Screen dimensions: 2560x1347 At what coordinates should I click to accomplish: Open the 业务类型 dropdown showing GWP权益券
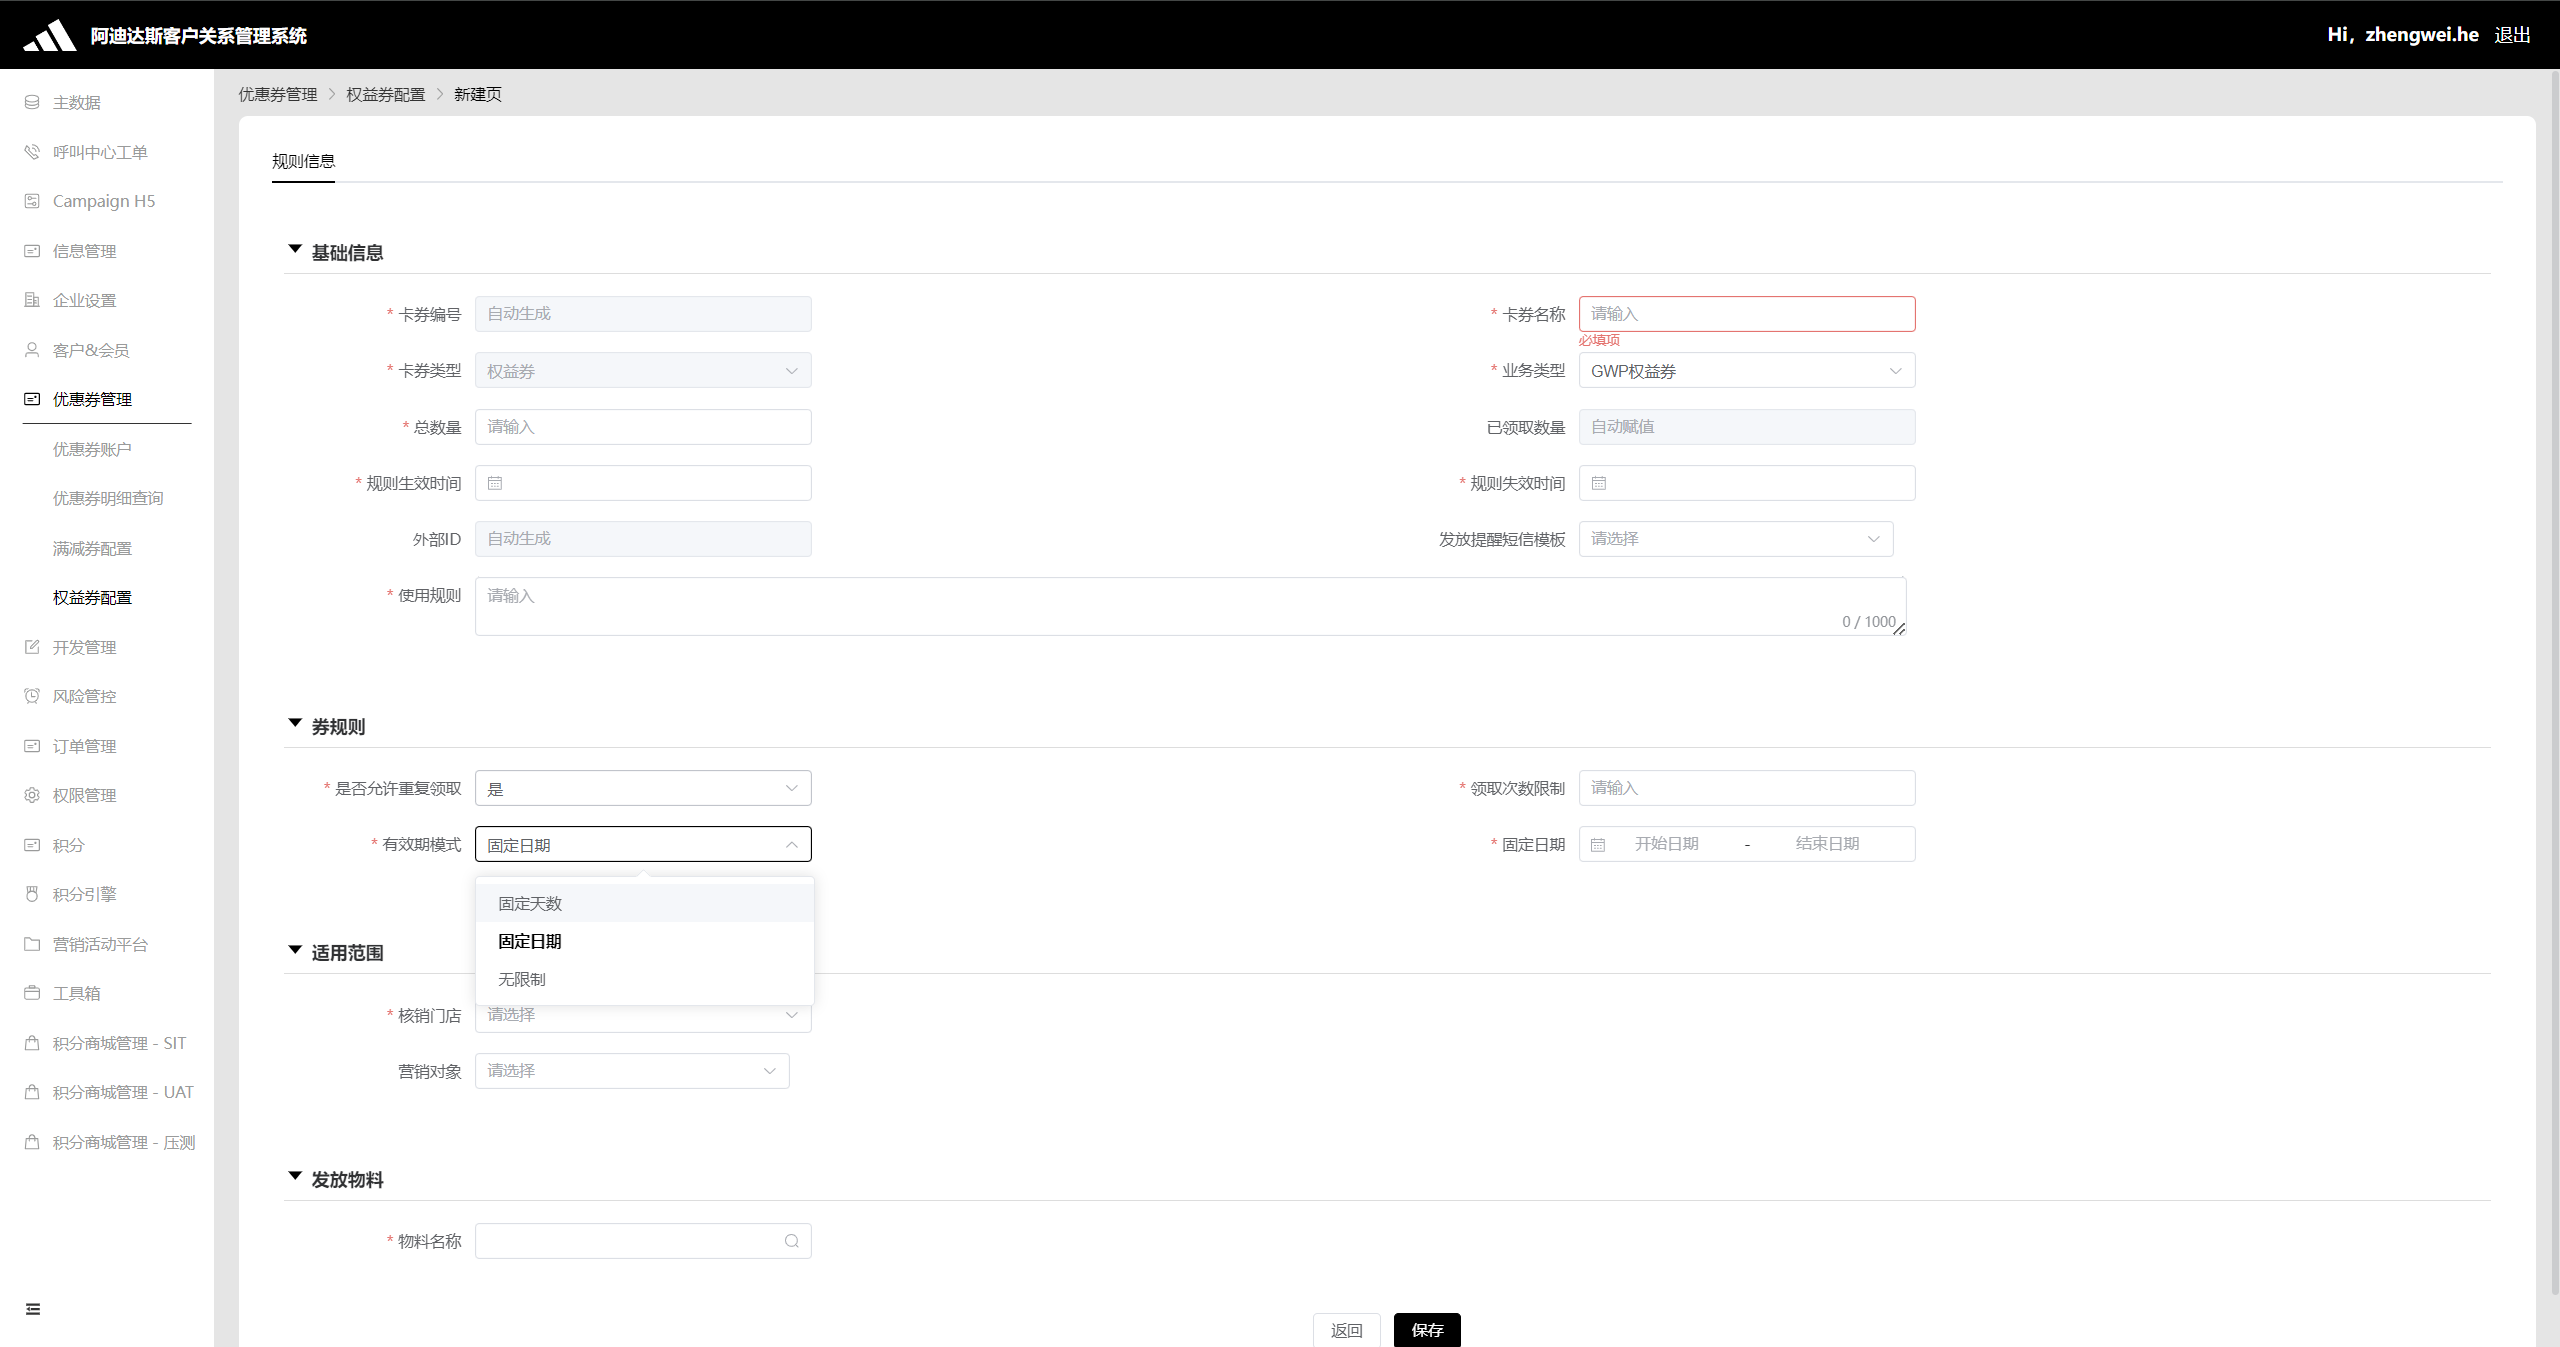1747,371
